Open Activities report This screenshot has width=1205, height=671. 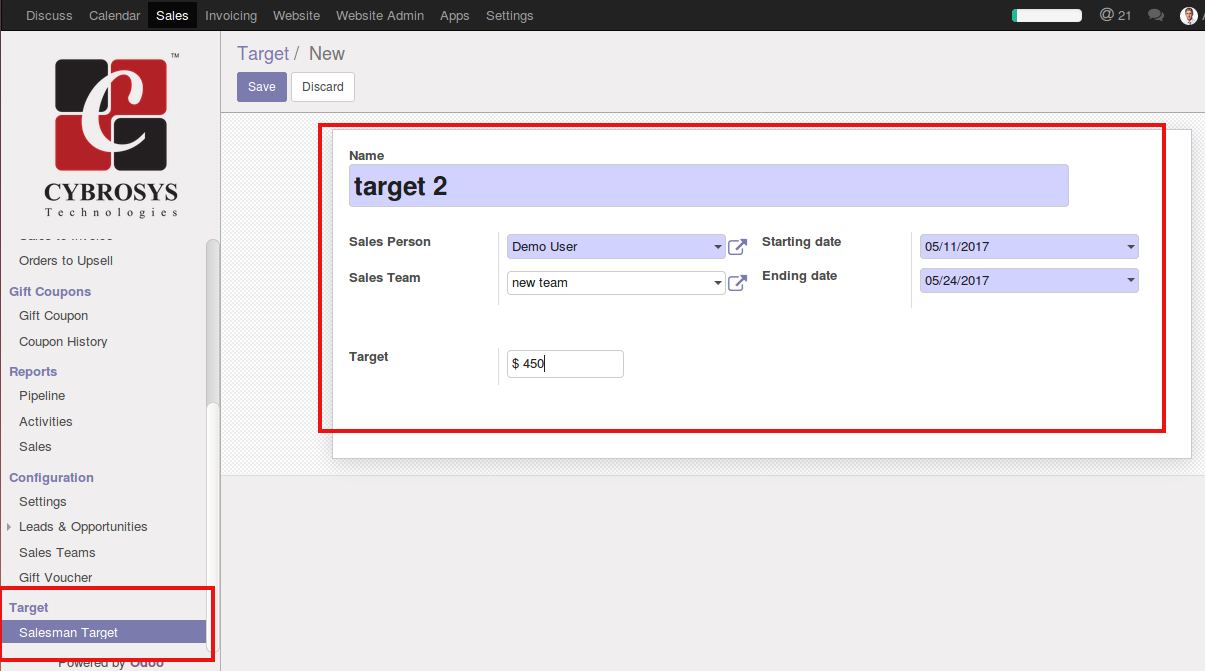(46, 422)
